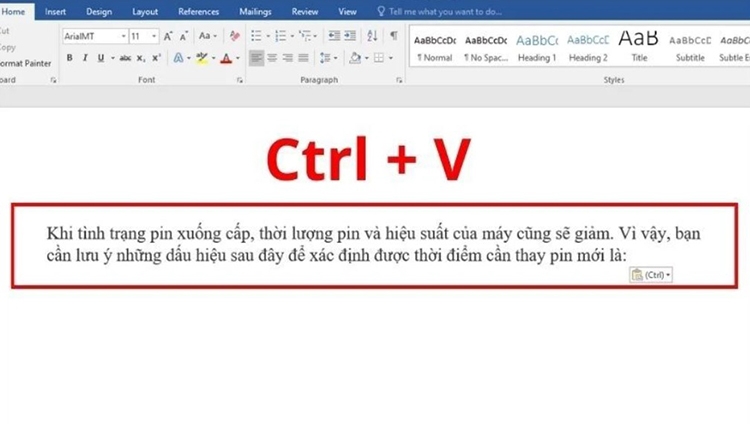Image resolution: width=750 pixels, height=424 pixels.
Task: Increase paragraph indent
Action: (350, 36)
